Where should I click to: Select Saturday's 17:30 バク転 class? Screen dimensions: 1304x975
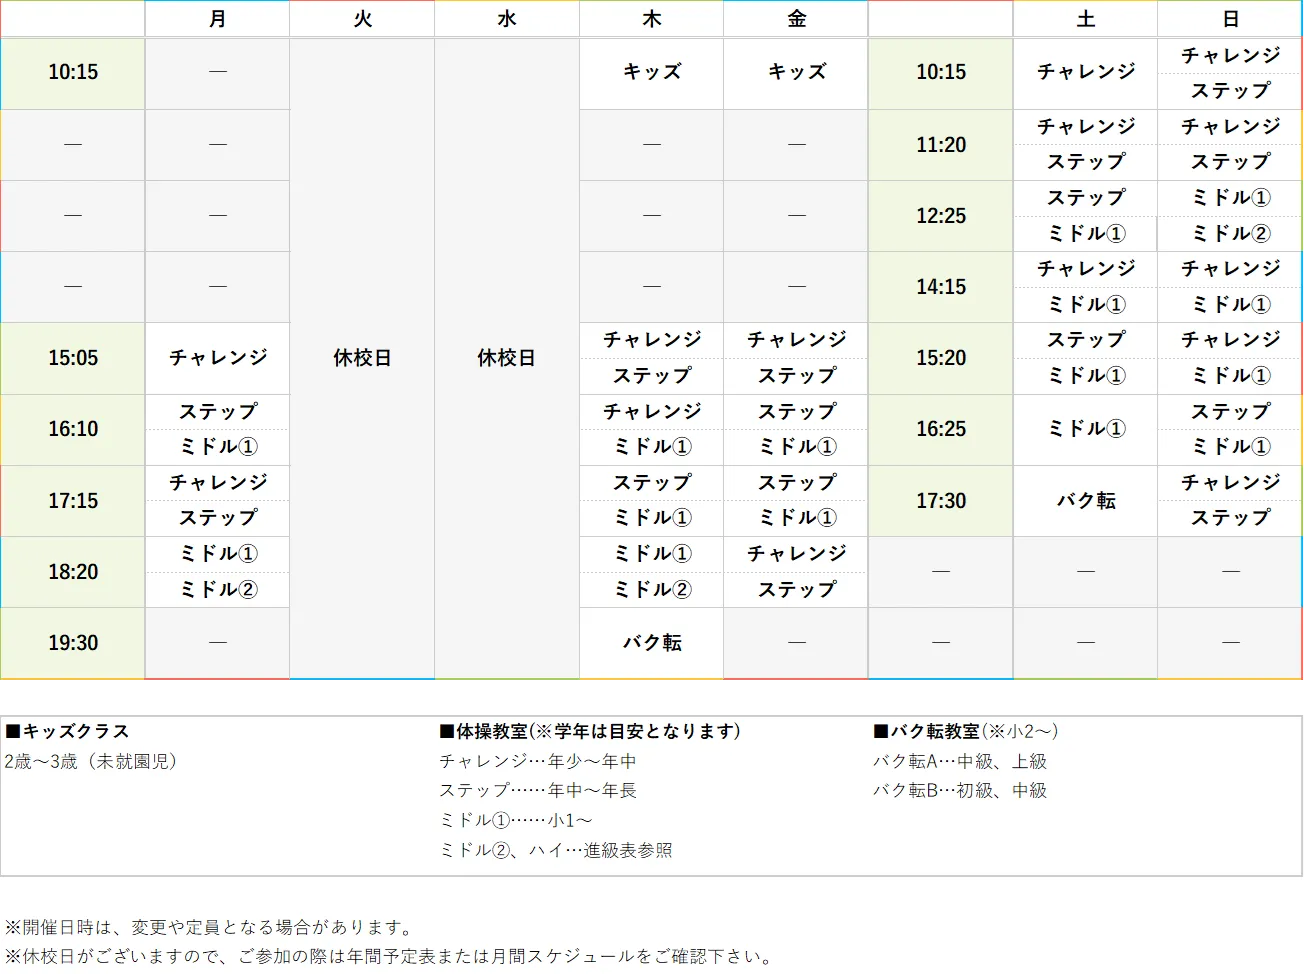click(1084, 501)
